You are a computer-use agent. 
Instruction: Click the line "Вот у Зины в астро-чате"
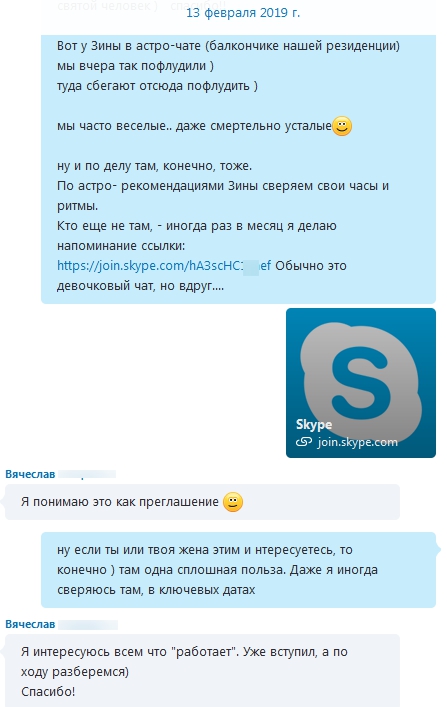click(x=228, y=46)
